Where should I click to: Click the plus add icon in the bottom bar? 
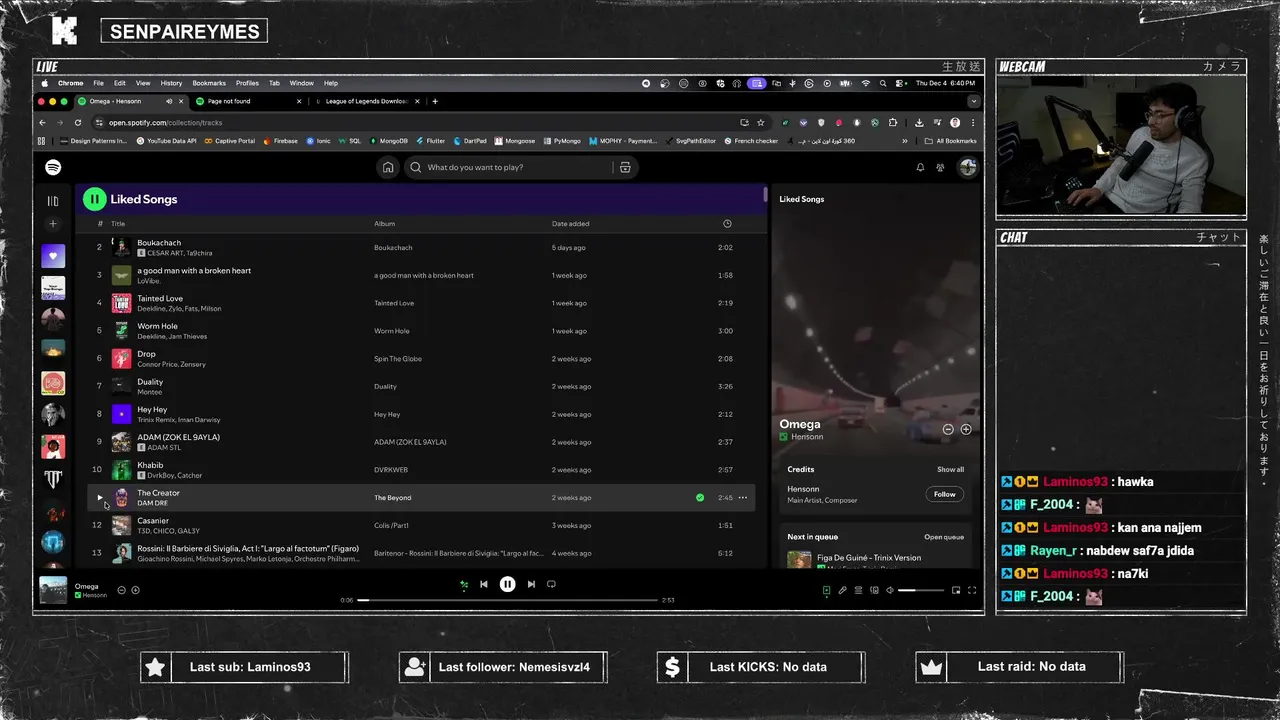point(135,590)
